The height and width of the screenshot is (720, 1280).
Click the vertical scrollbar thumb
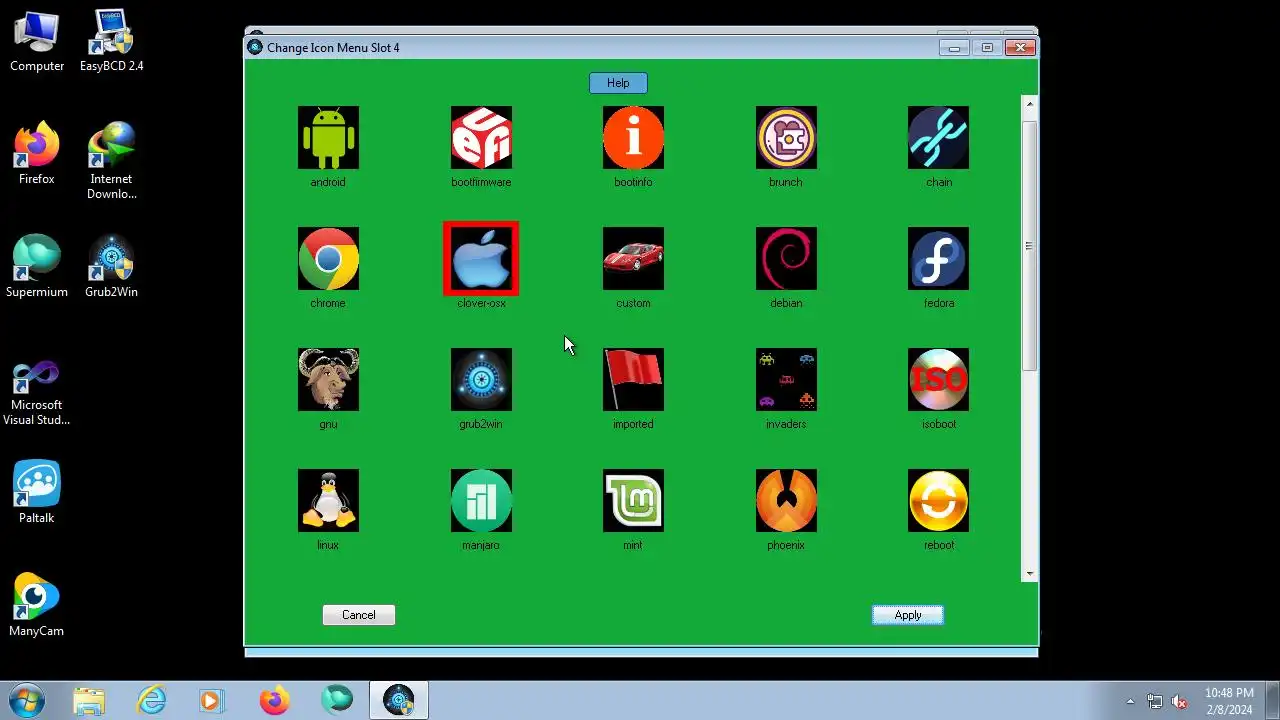(1030, 246)
